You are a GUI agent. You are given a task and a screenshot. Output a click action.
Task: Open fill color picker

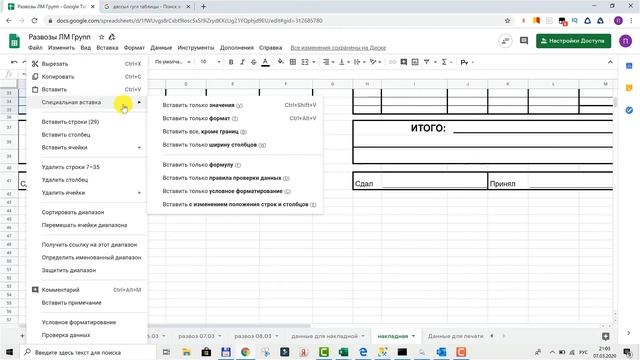[280, 62]
